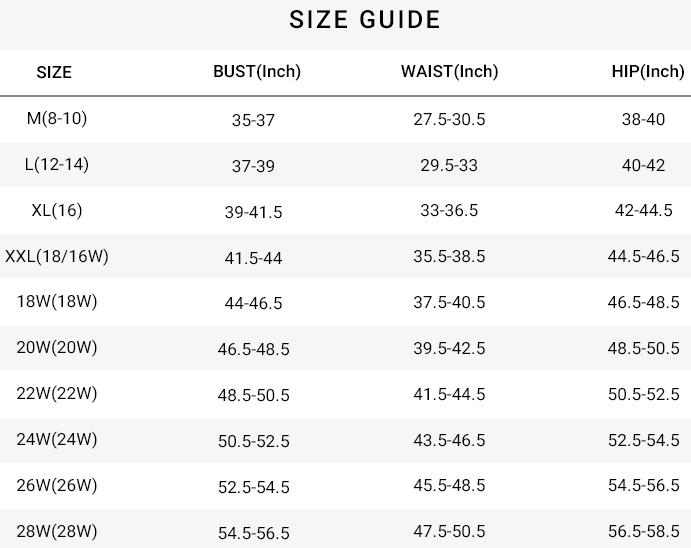The image size is (691, 548).
Task: Click the M(8-10) size row label
Action: click(57, 118)
